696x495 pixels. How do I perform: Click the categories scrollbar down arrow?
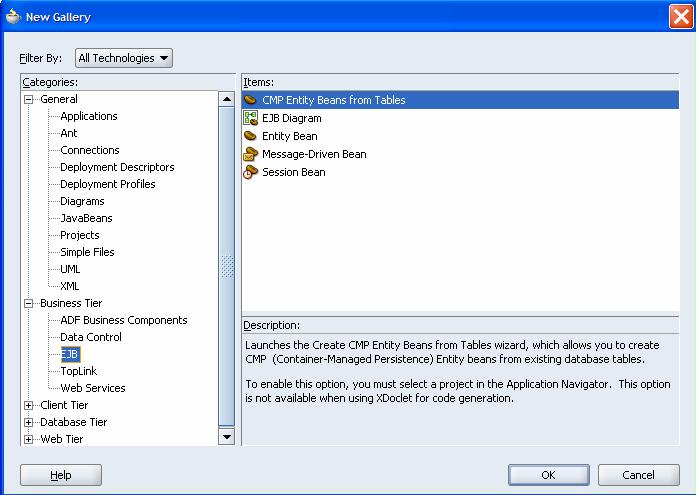[227, 437]
